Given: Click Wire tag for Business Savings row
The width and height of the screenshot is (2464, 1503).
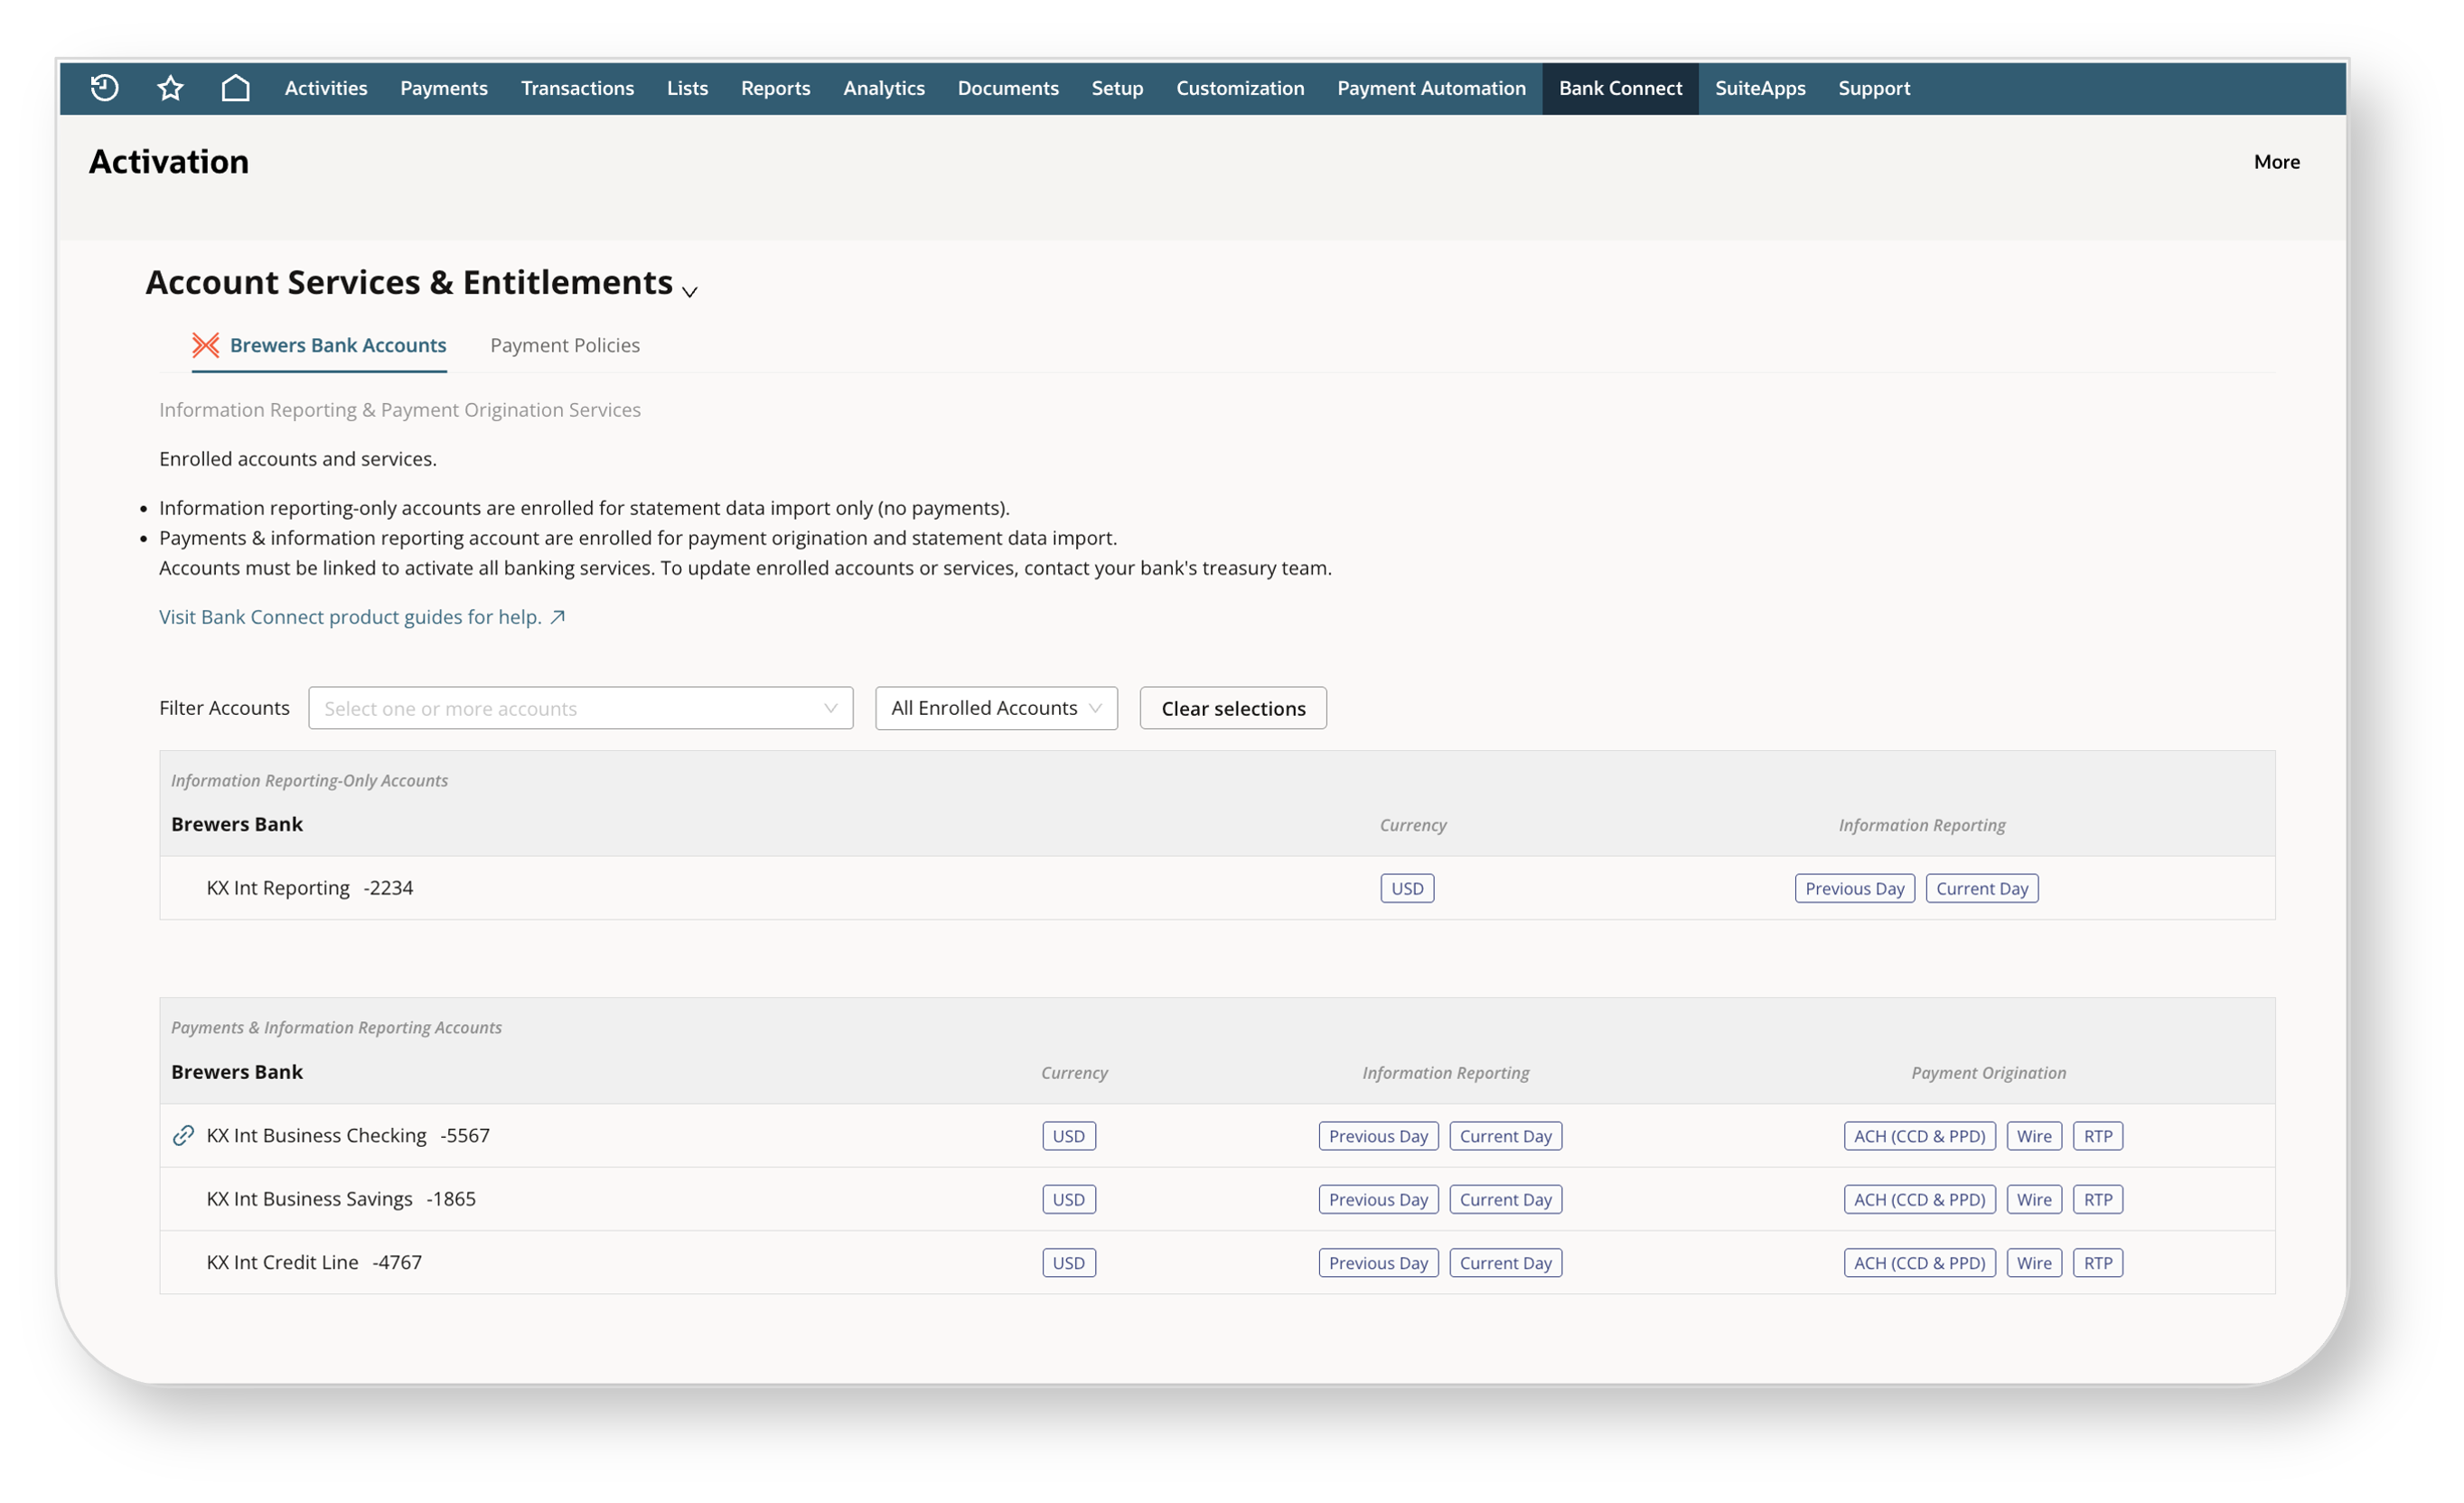Looking at the screenshot, I should pyautogui.click(x=2035, y=1200).
